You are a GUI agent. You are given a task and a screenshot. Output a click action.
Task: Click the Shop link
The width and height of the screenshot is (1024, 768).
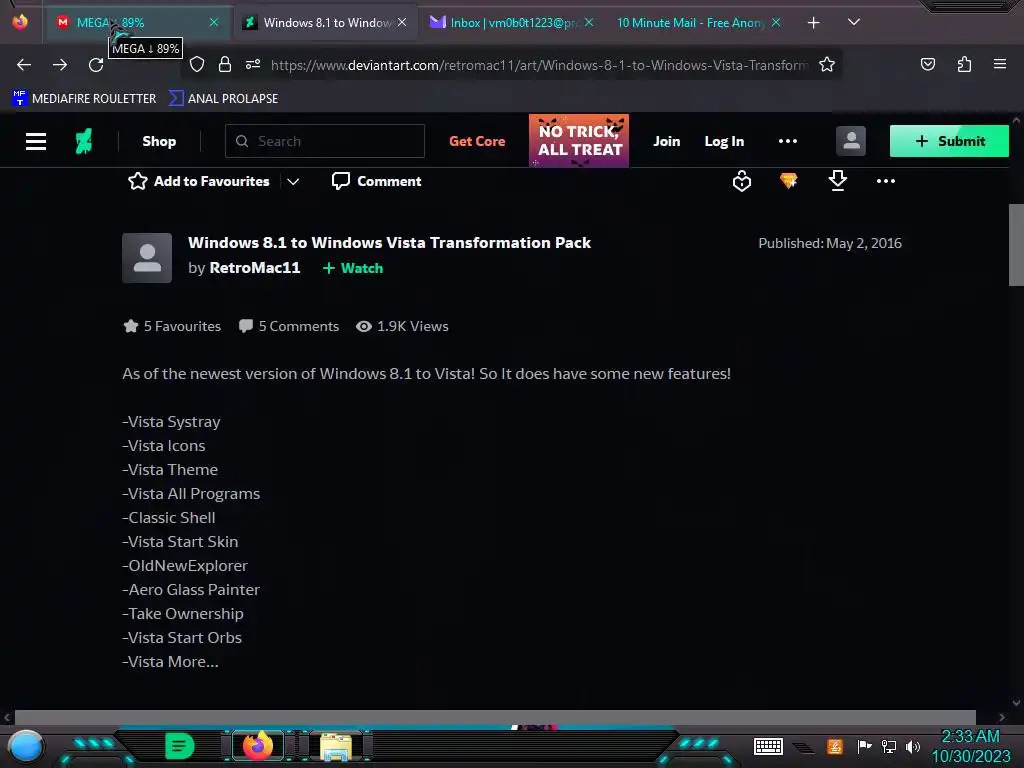point(159,141)
